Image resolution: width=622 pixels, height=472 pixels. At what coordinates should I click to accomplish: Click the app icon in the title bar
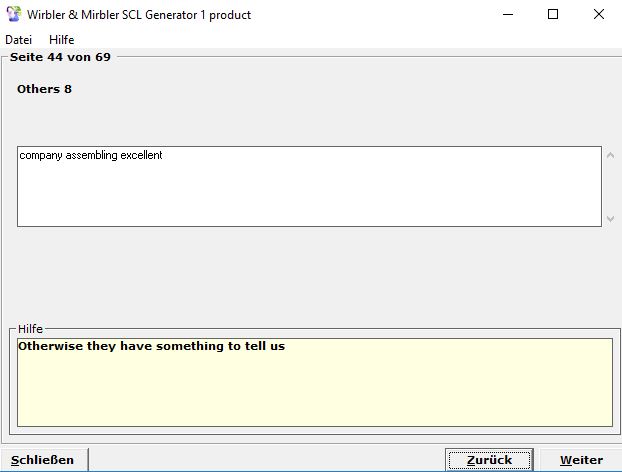[x=14, y=15]
